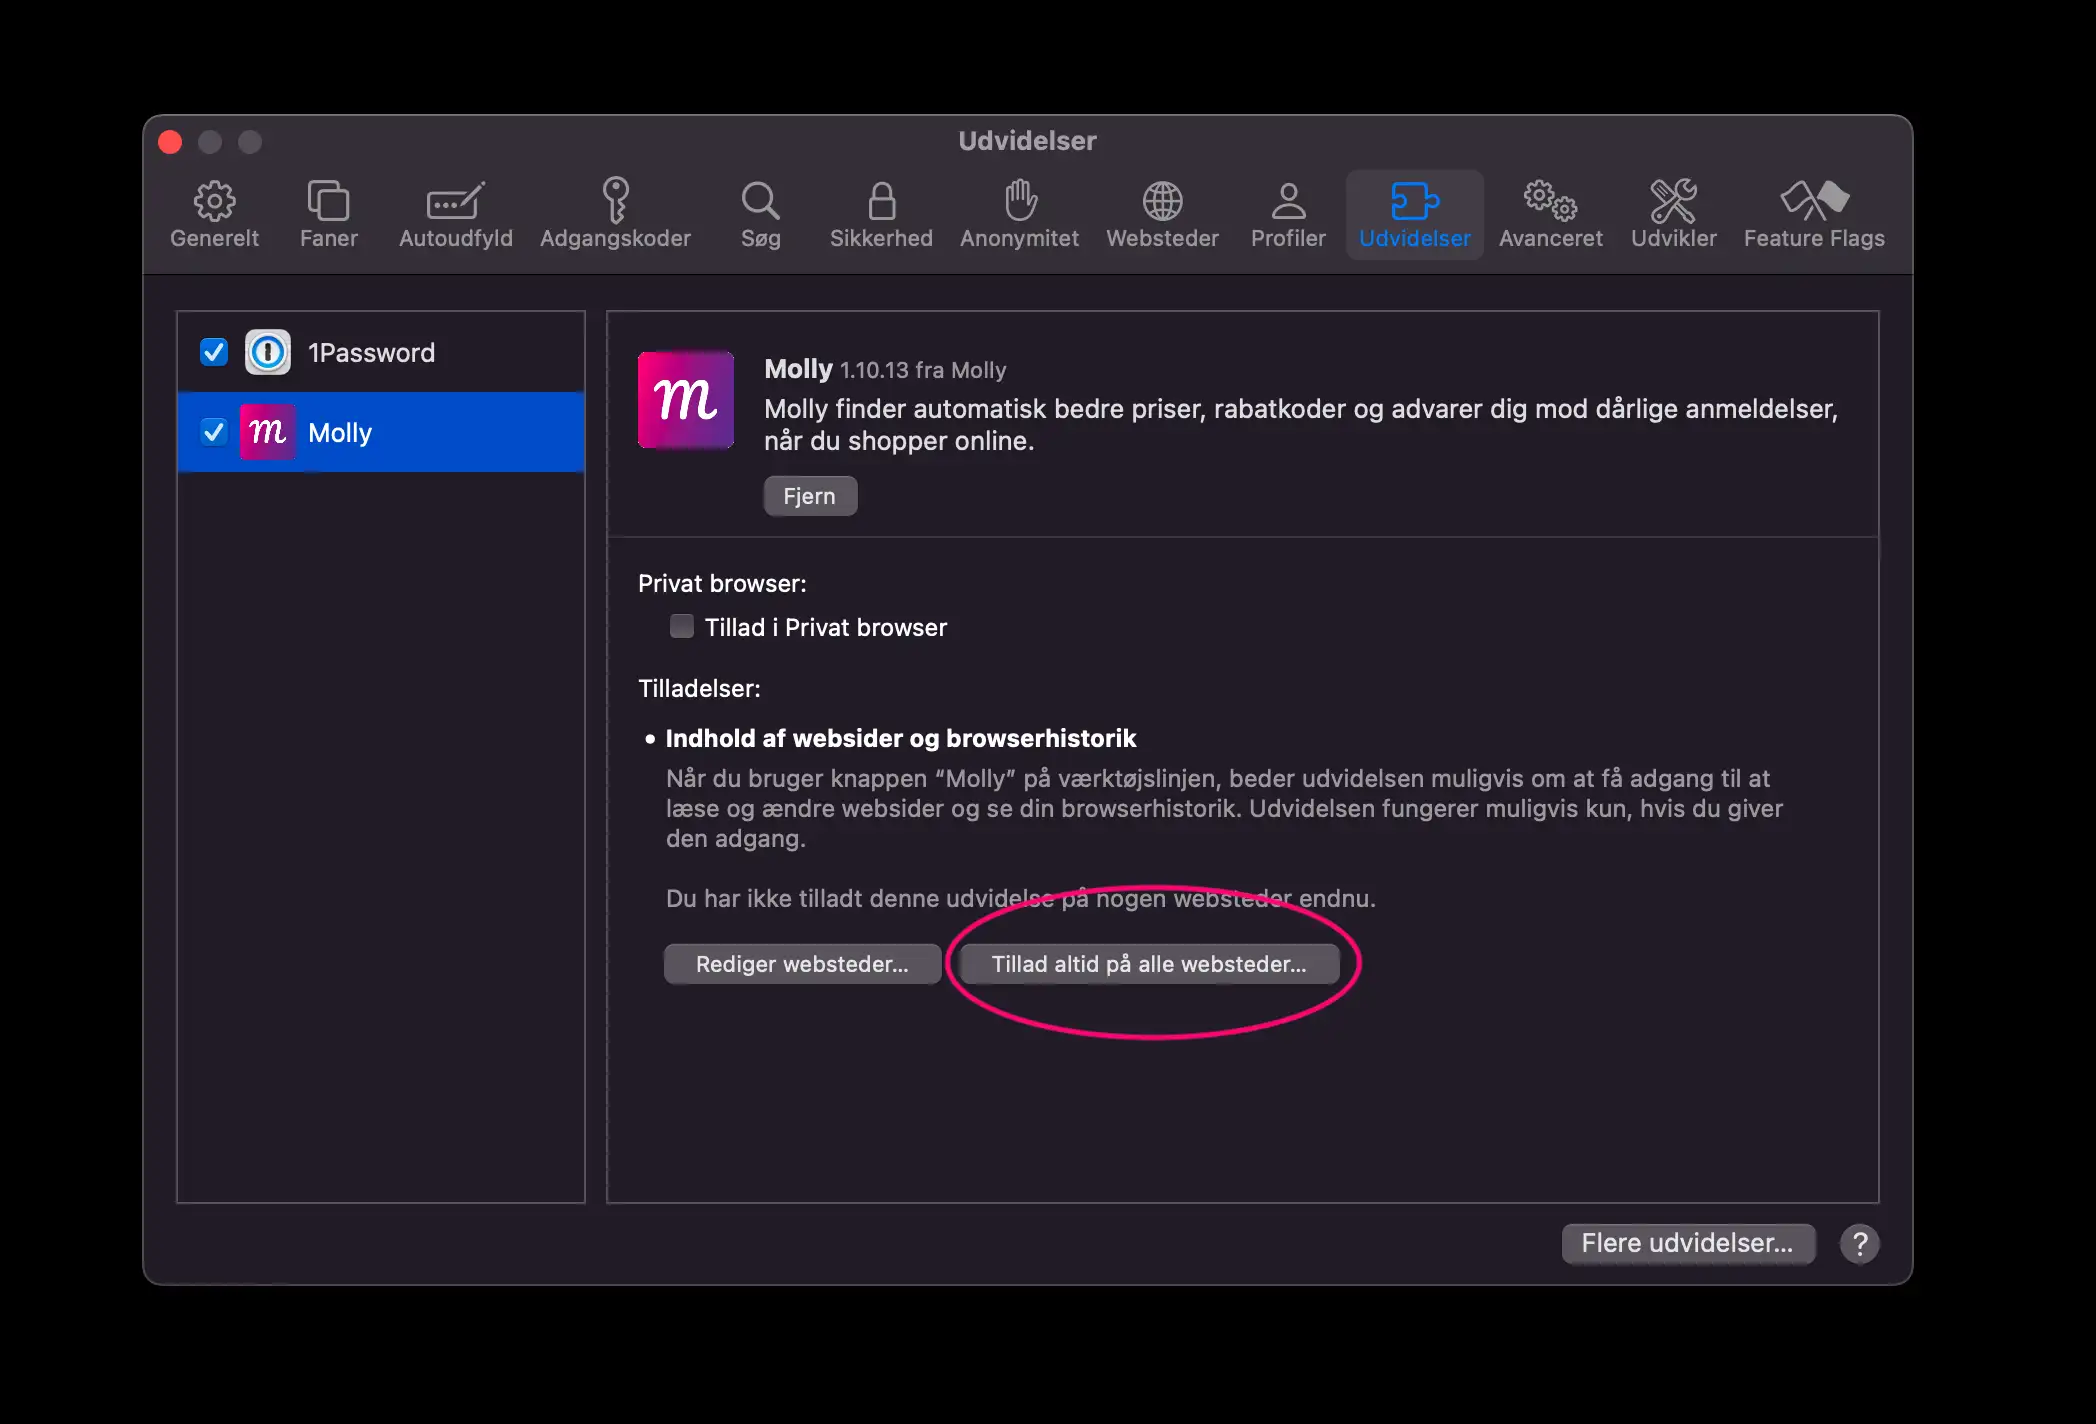Switch to the Faner settings pane

(x=328, y=214)
